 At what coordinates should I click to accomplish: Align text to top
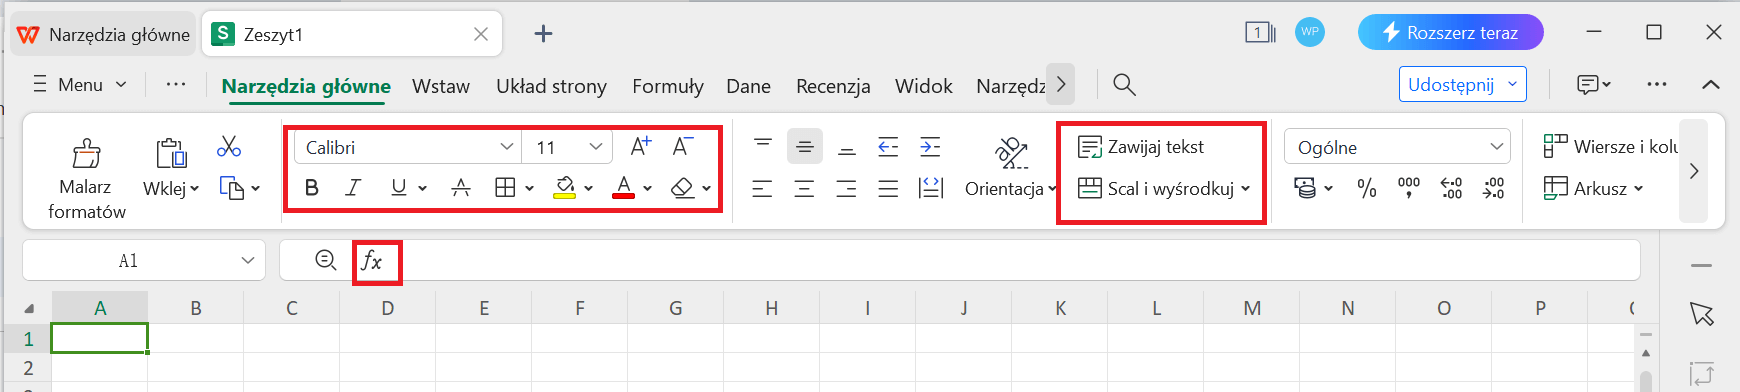point(763,147)
